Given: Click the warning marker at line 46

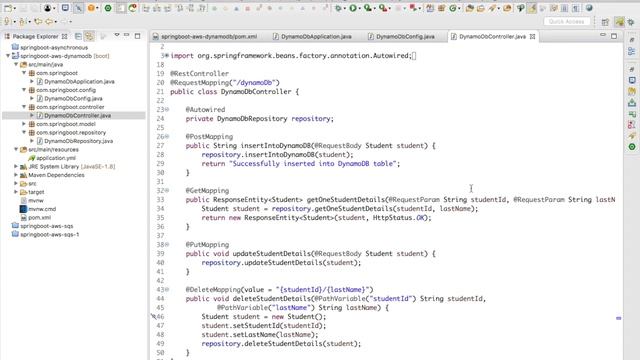Looking at the screenshot, I should pos(153,316).
